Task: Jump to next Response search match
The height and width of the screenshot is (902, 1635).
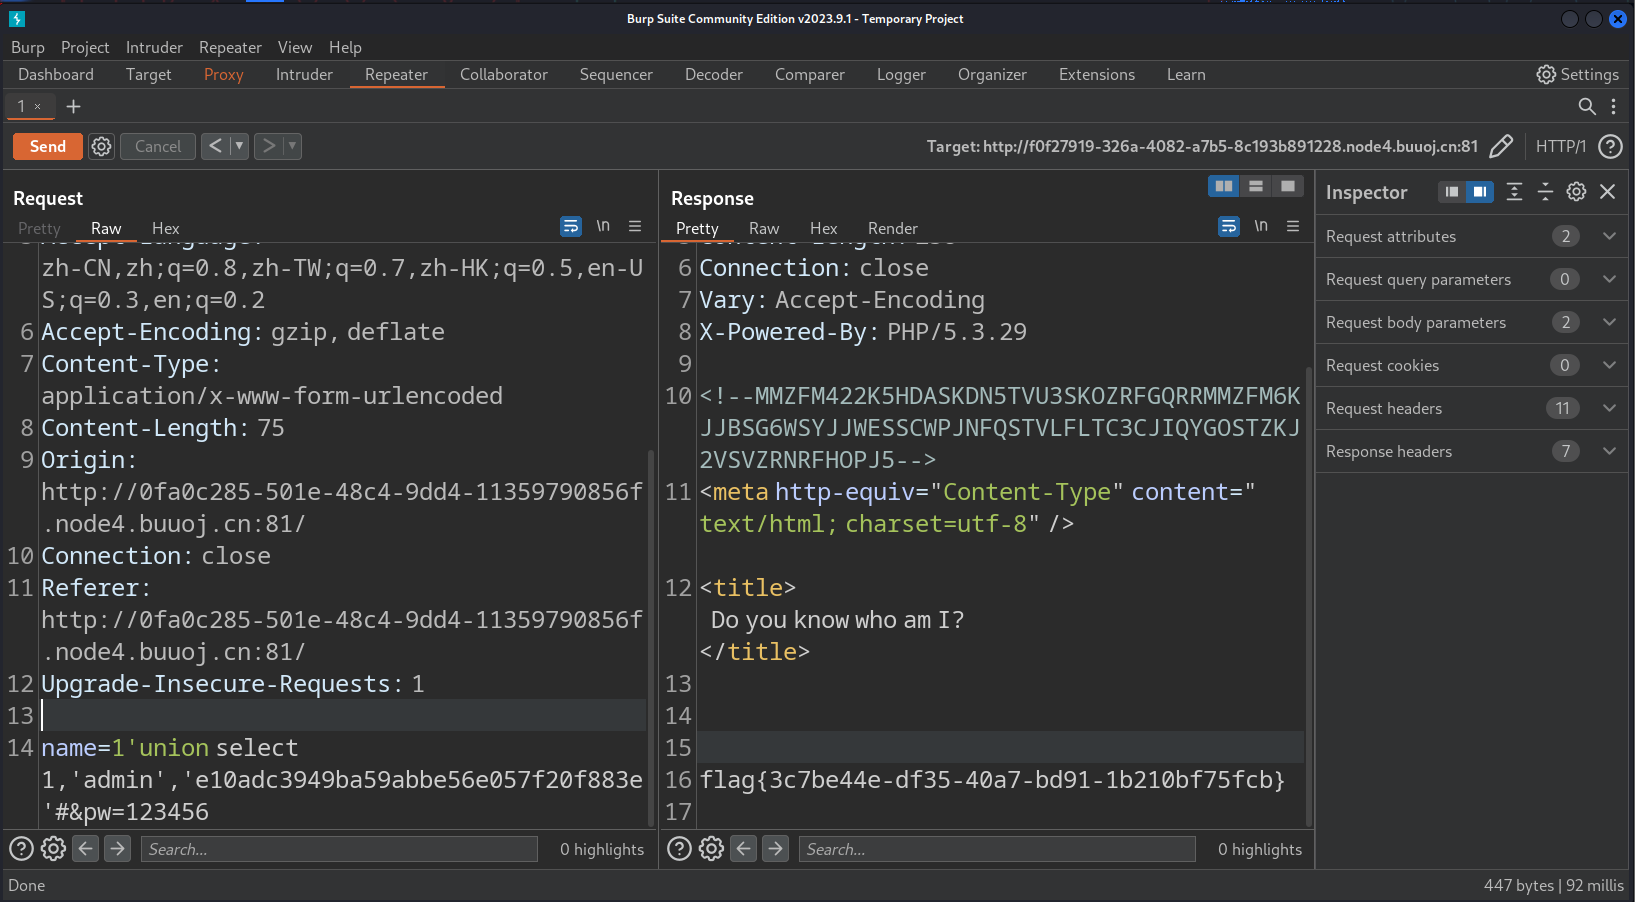Action: 776,849
